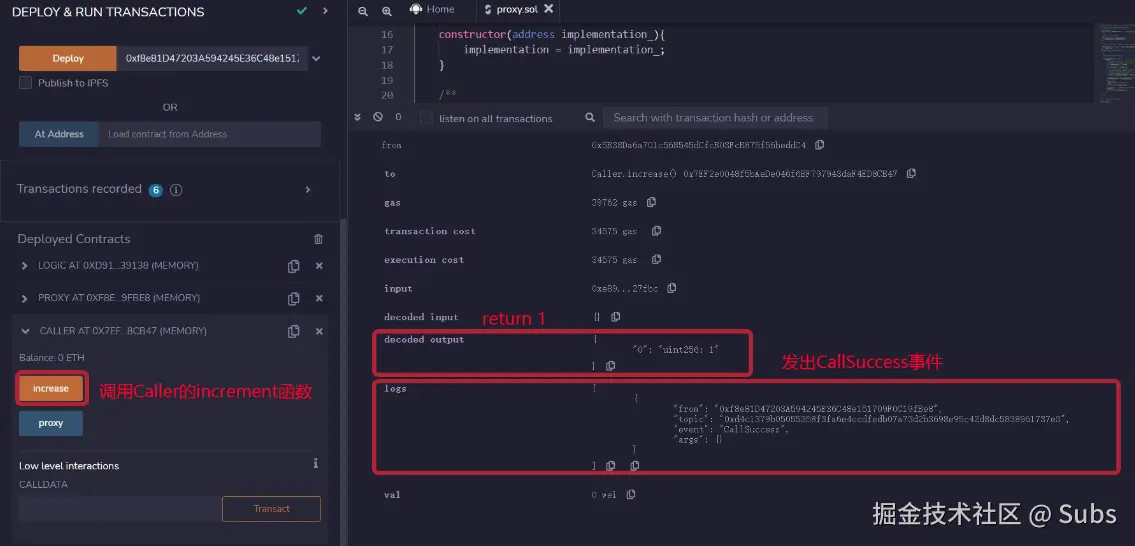Remove the LOGIC contract instance
Screen dimensions: 1135x546
coord(318,266)
